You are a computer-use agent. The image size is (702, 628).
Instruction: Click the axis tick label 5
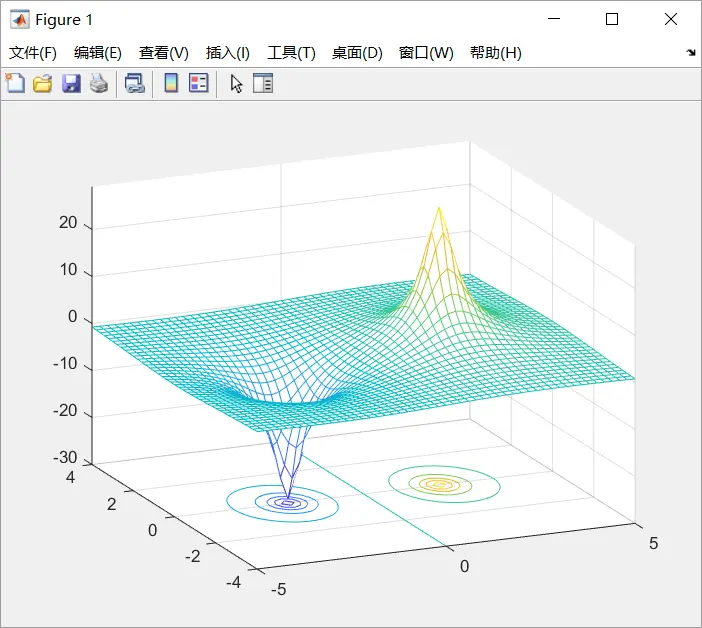tap(654, 543)
